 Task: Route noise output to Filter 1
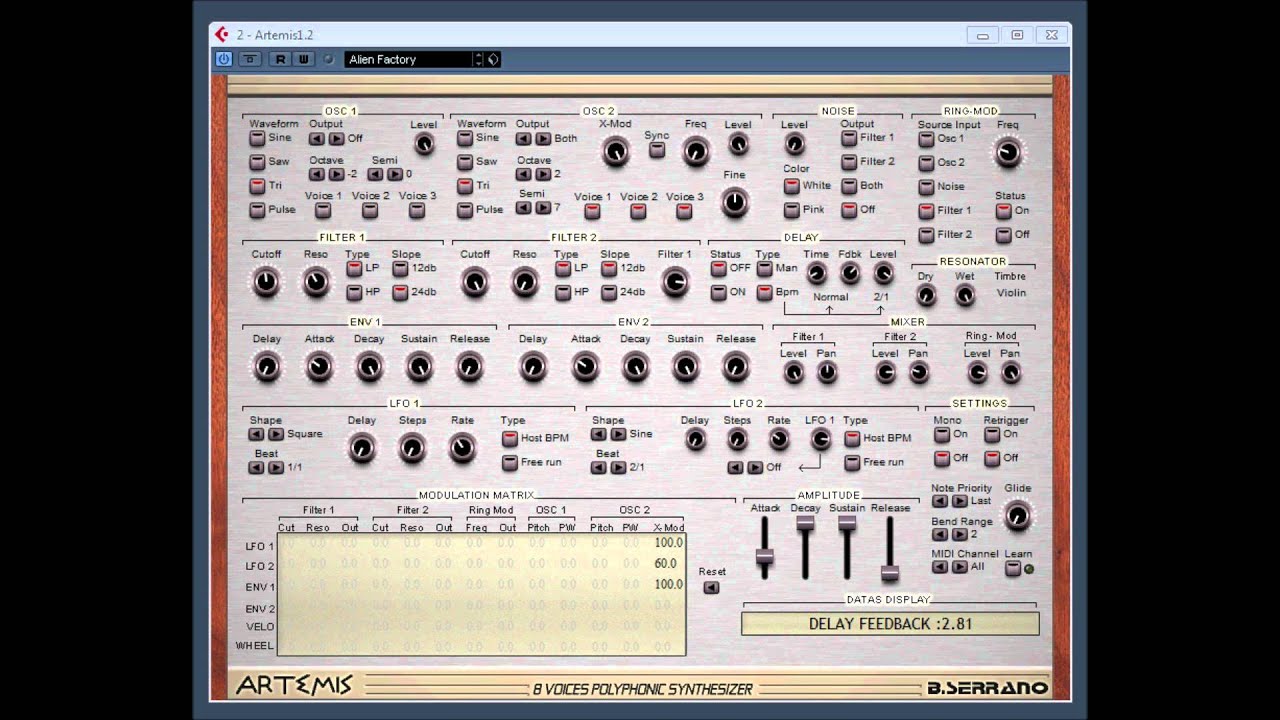tap(849, 138)
